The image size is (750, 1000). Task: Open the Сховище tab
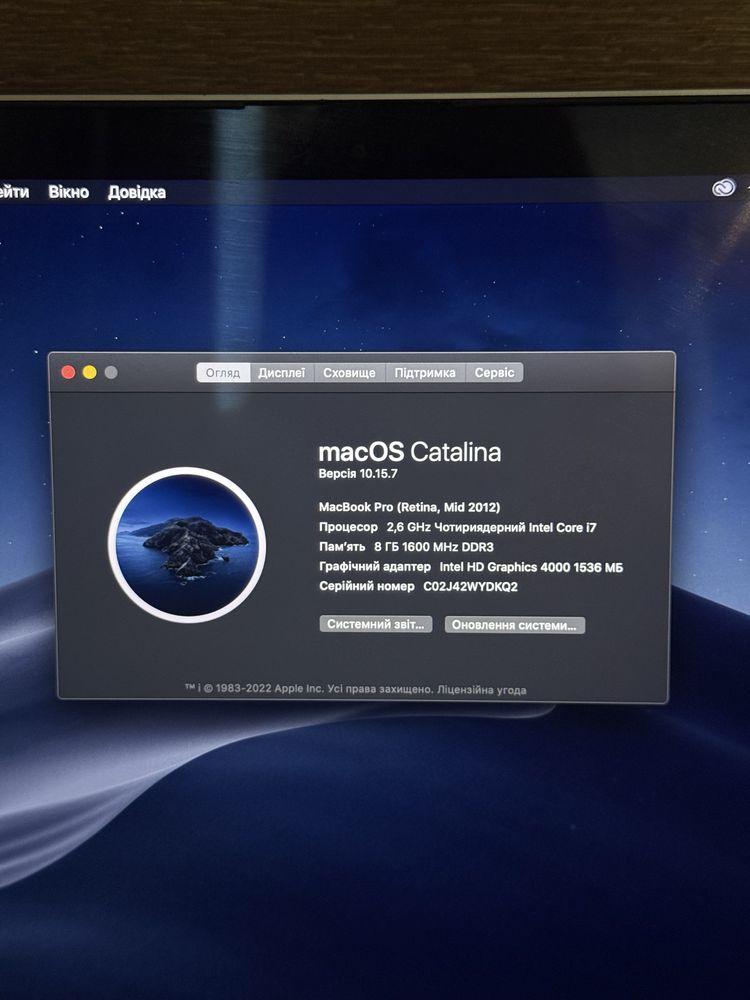point(349,373)
